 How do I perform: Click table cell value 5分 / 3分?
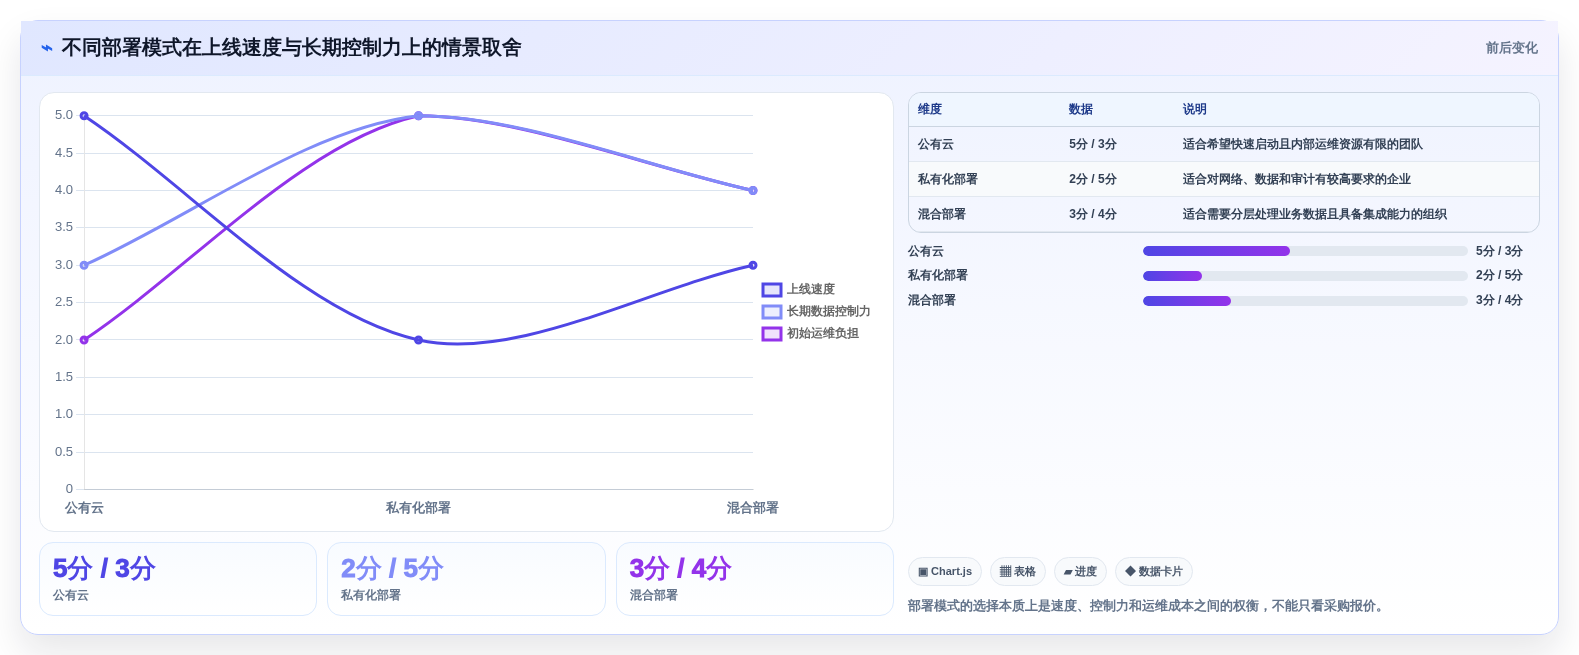coord(1093,144)
